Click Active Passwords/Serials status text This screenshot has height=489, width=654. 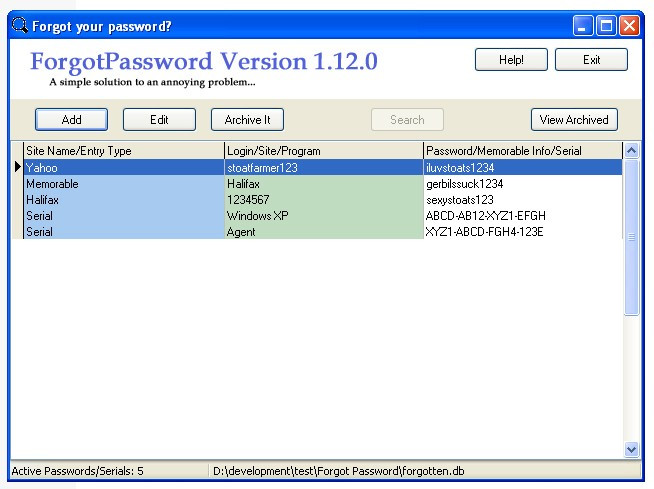click(x=78, y=471)
